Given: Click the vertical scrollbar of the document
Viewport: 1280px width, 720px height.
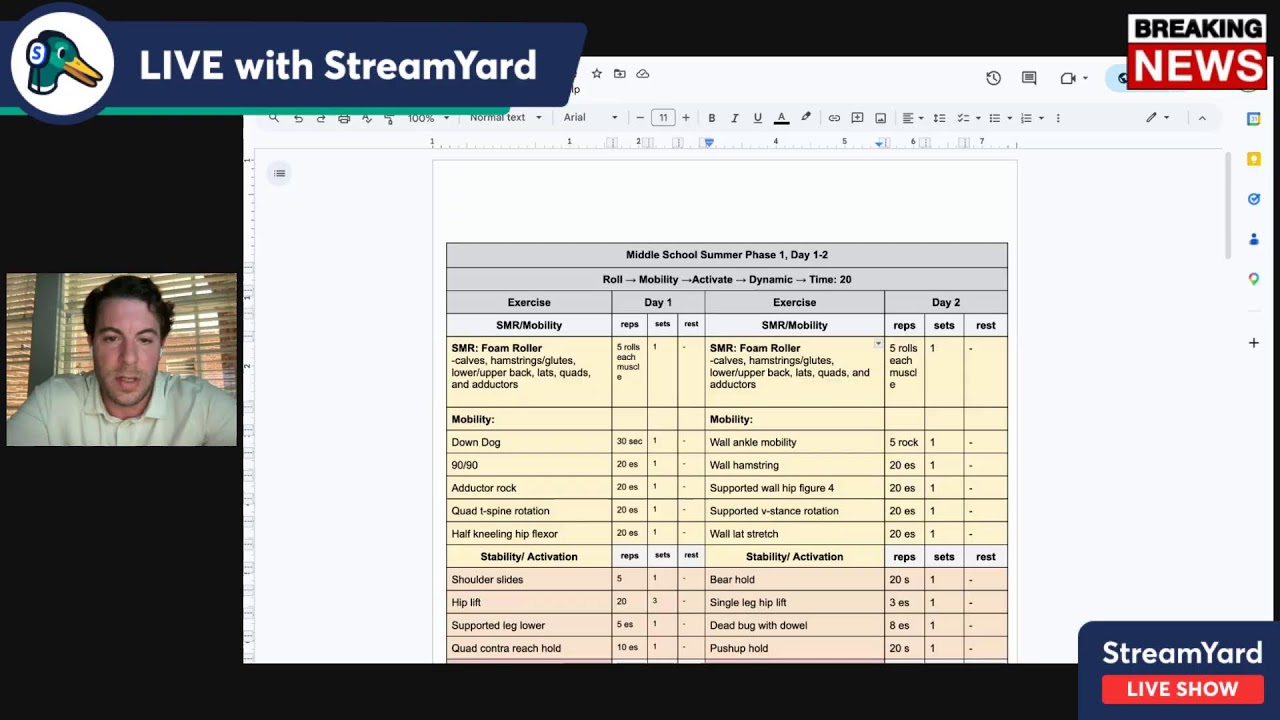Looking at the screenshot, I should click(x=1228, y=206).
